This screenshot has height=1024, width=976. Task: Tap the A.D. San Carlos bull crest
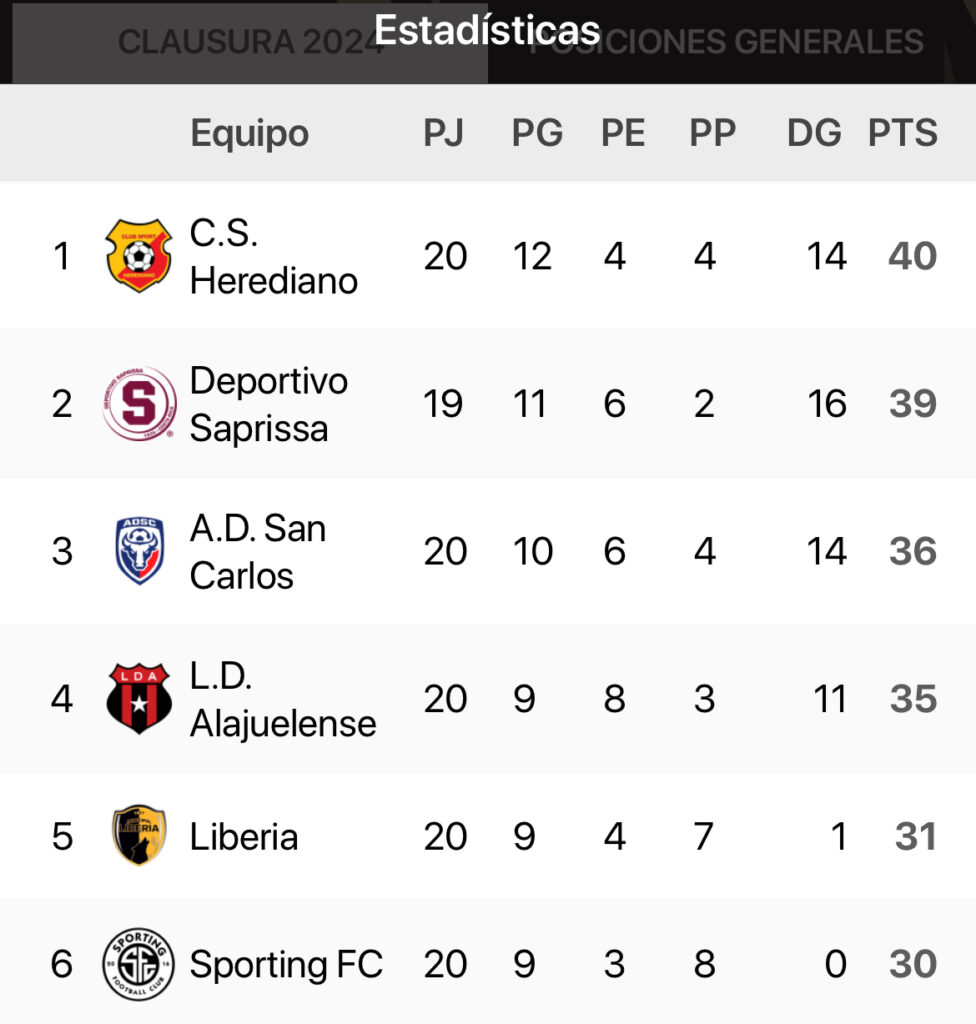(x=139, y=551)
